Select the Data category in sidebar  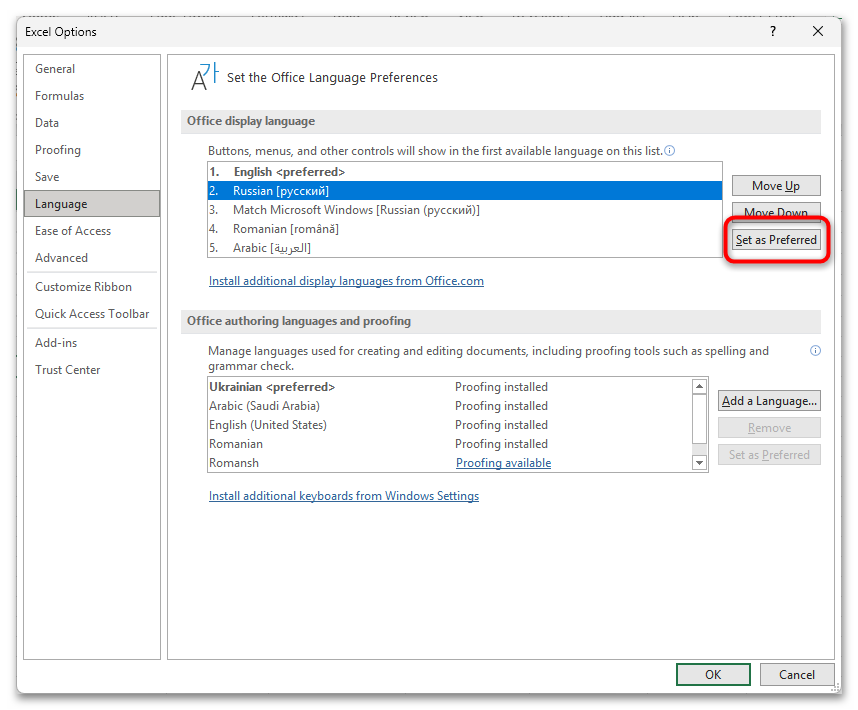[92, 123]
